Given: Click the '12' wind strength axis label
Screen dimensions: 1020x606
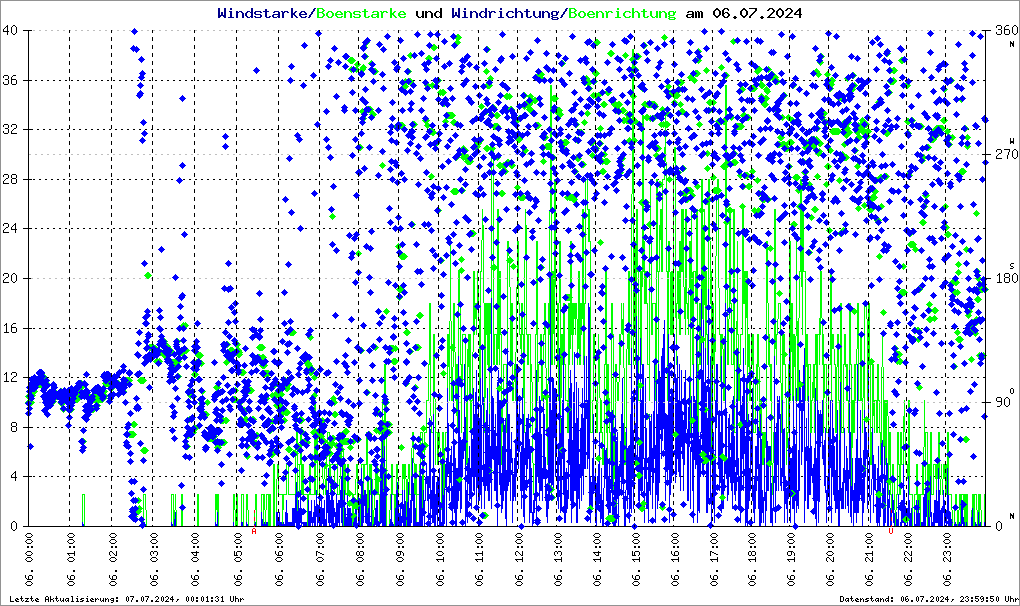Looking at the screenshot, I should click(10, 377).
